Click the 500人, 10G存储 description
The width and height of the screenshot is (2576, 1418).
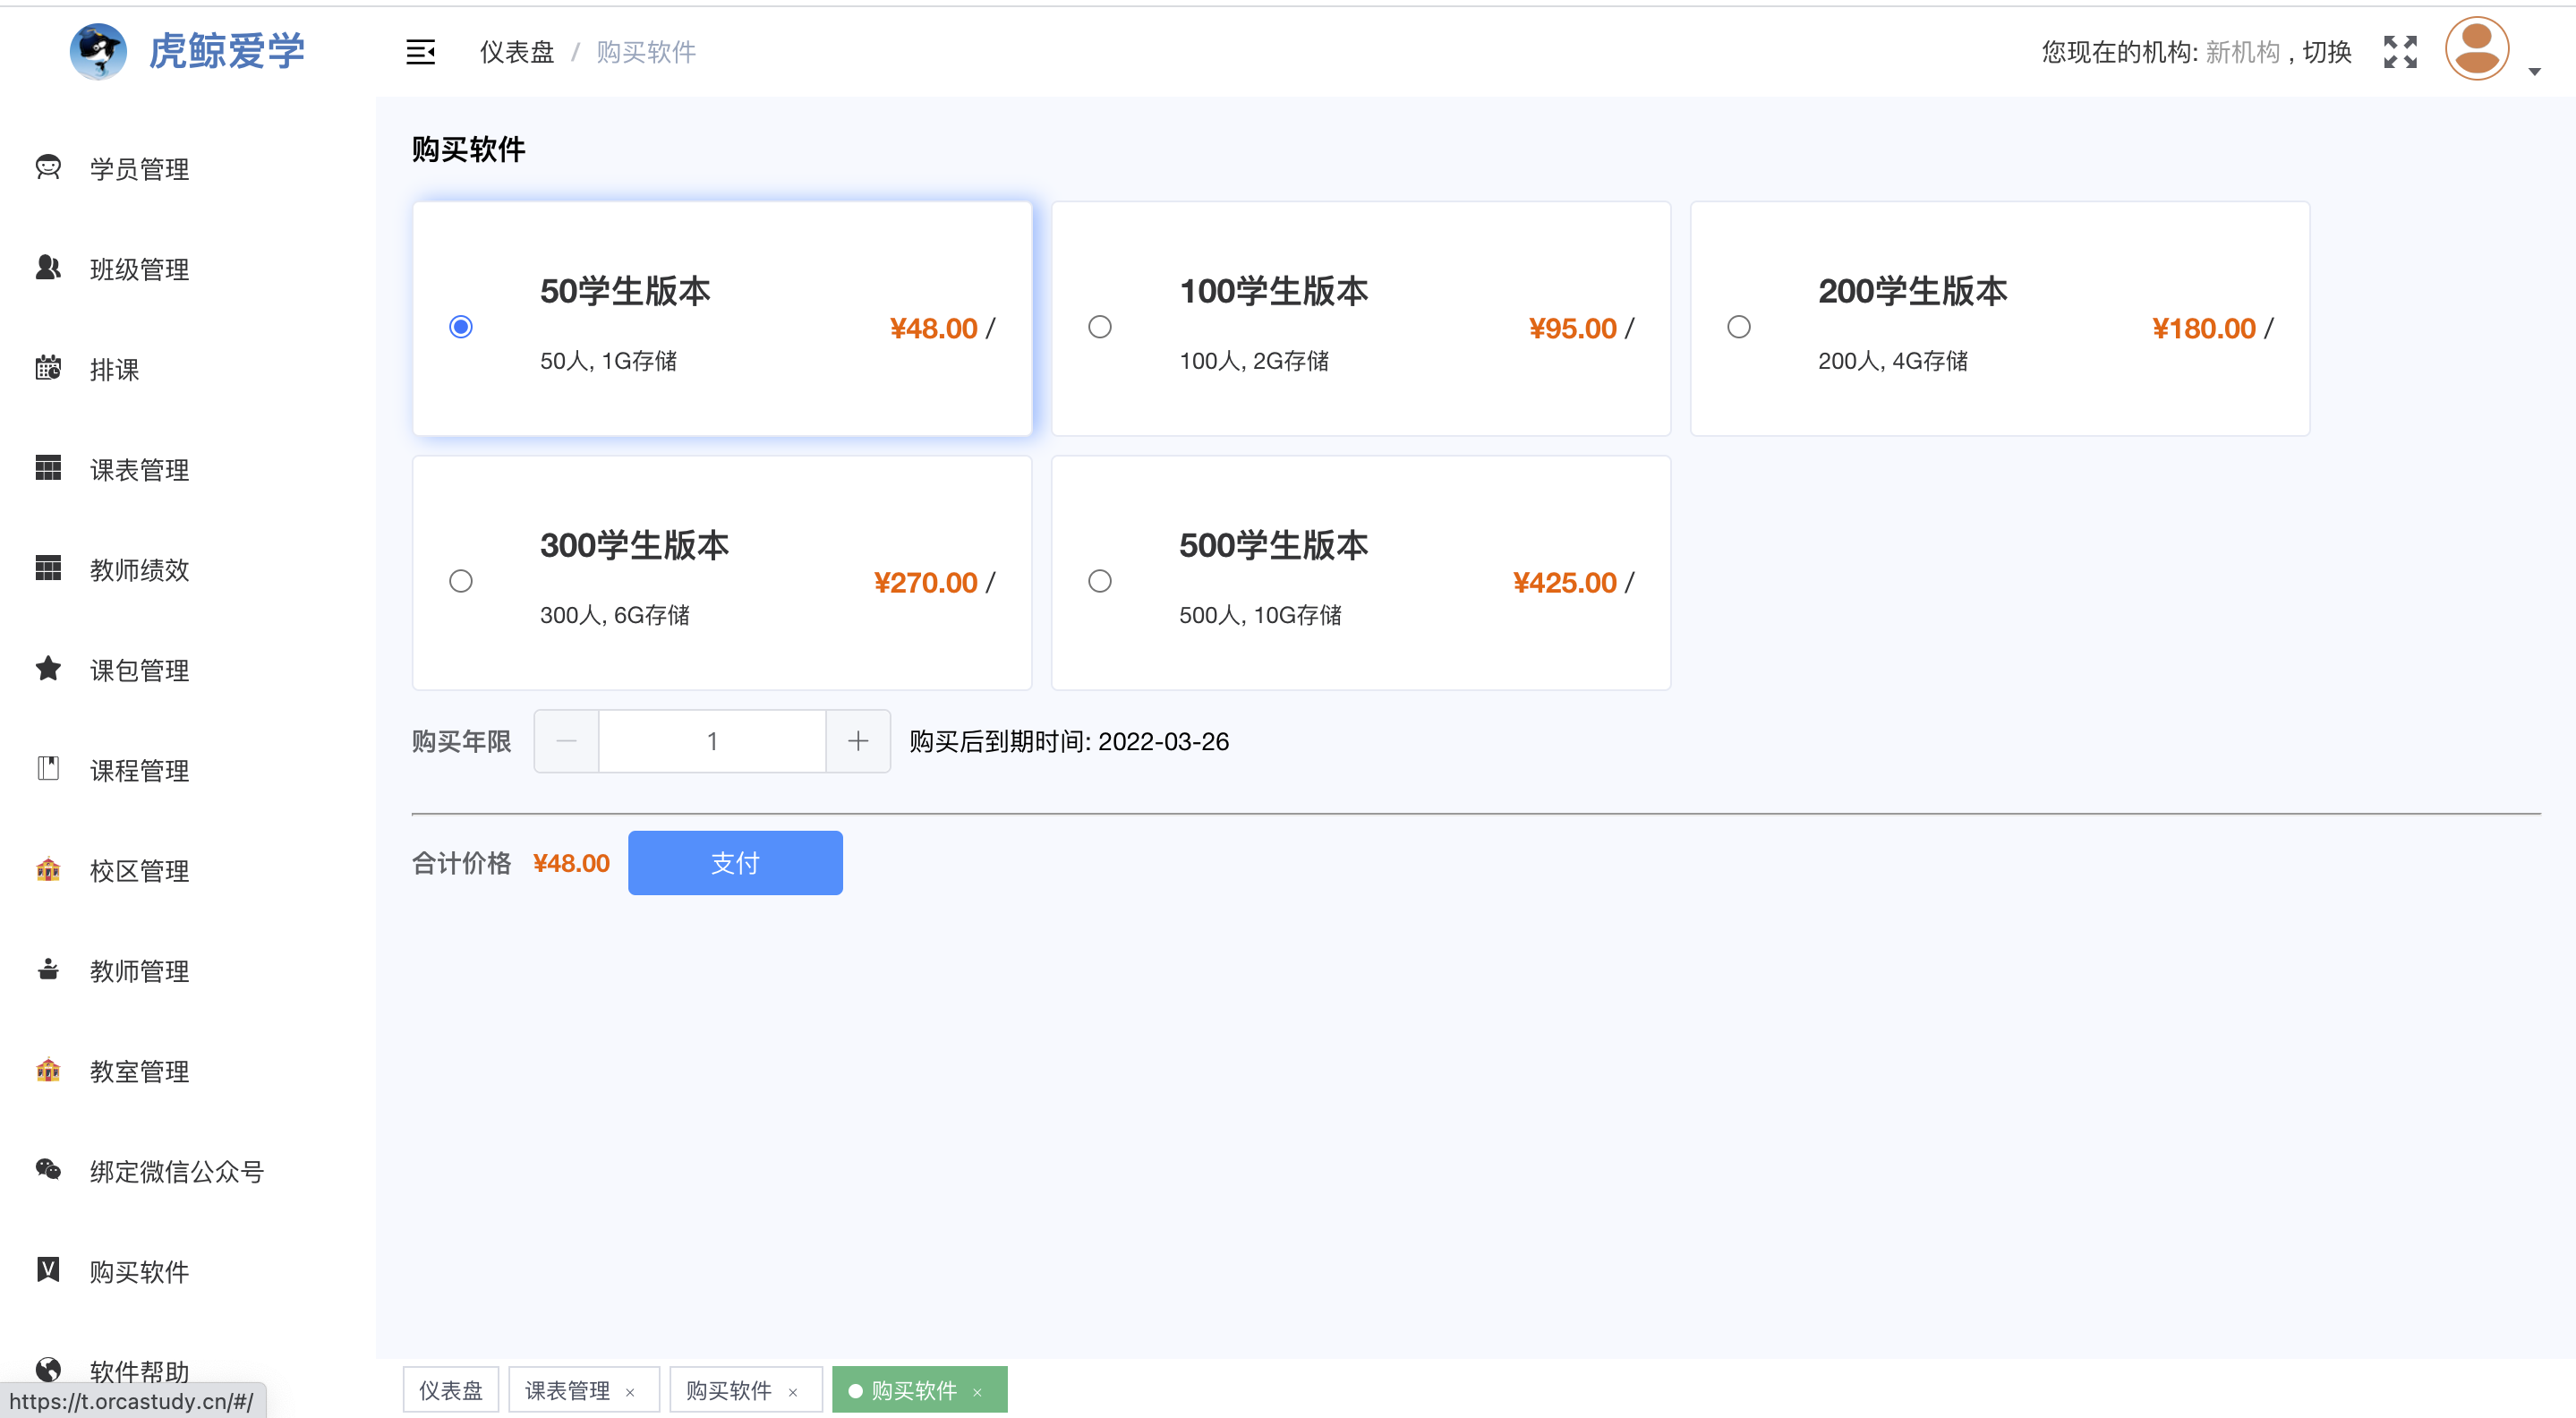1260,615
